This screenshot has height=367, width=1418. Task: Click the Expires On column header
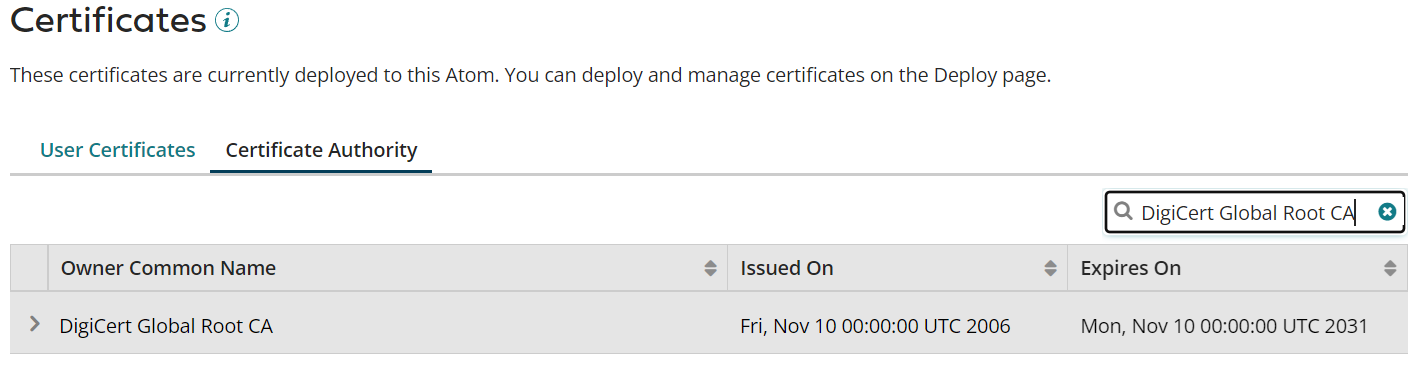[1131, 268]
